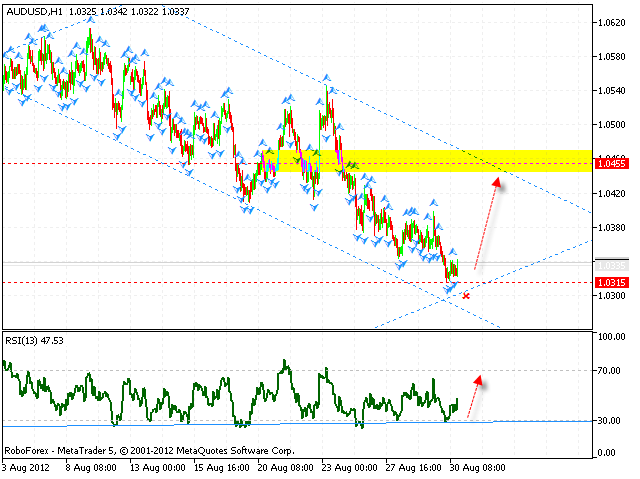Click the fractal arrow above the 8 Aug high

point(91,21)
